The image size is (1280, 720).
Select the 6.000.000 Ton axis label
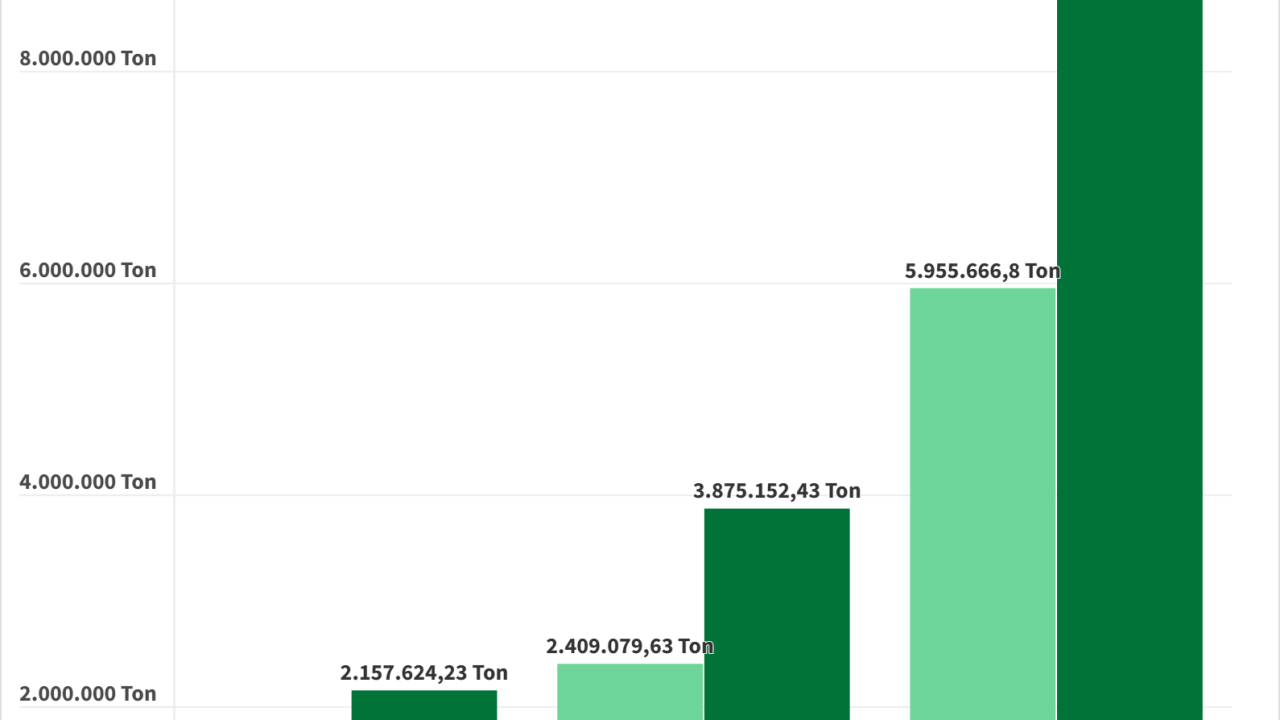88,270
